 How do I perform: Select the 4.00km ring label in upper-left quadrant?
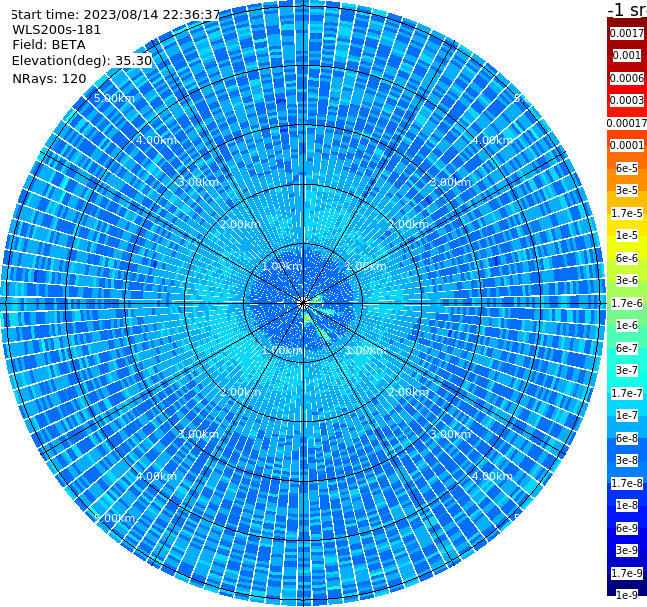(156, 140)
